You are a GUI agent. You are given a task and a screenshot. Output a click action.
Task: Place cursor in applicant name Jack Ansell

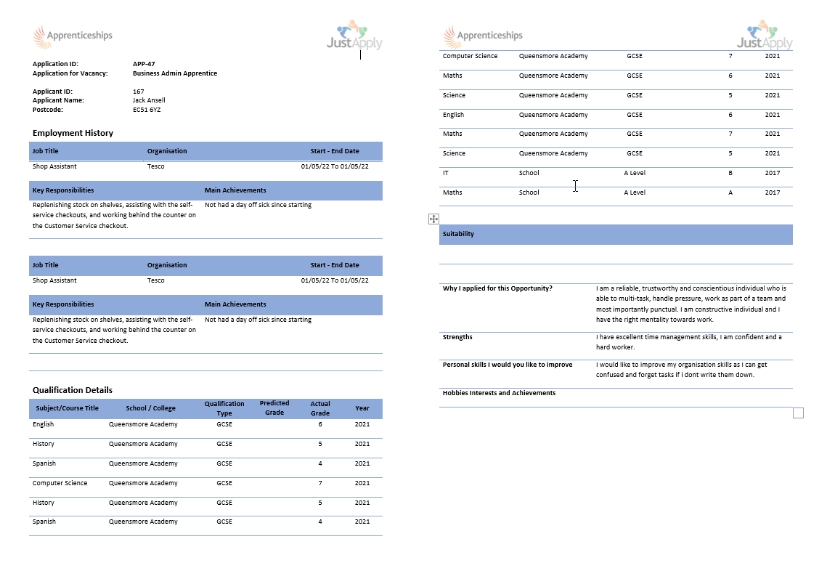click(149, 100)
